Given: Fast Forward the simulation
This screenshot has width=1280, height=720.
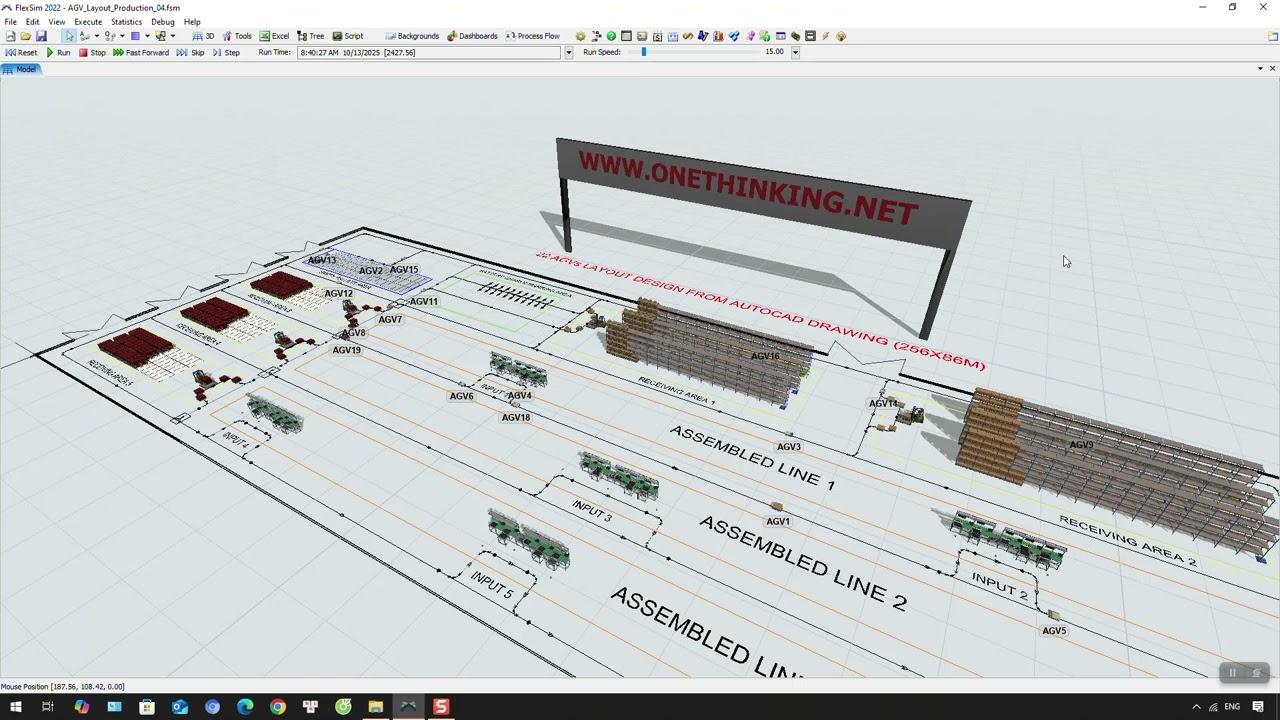Looking at the screenshot, I should (x=141, y=52).
